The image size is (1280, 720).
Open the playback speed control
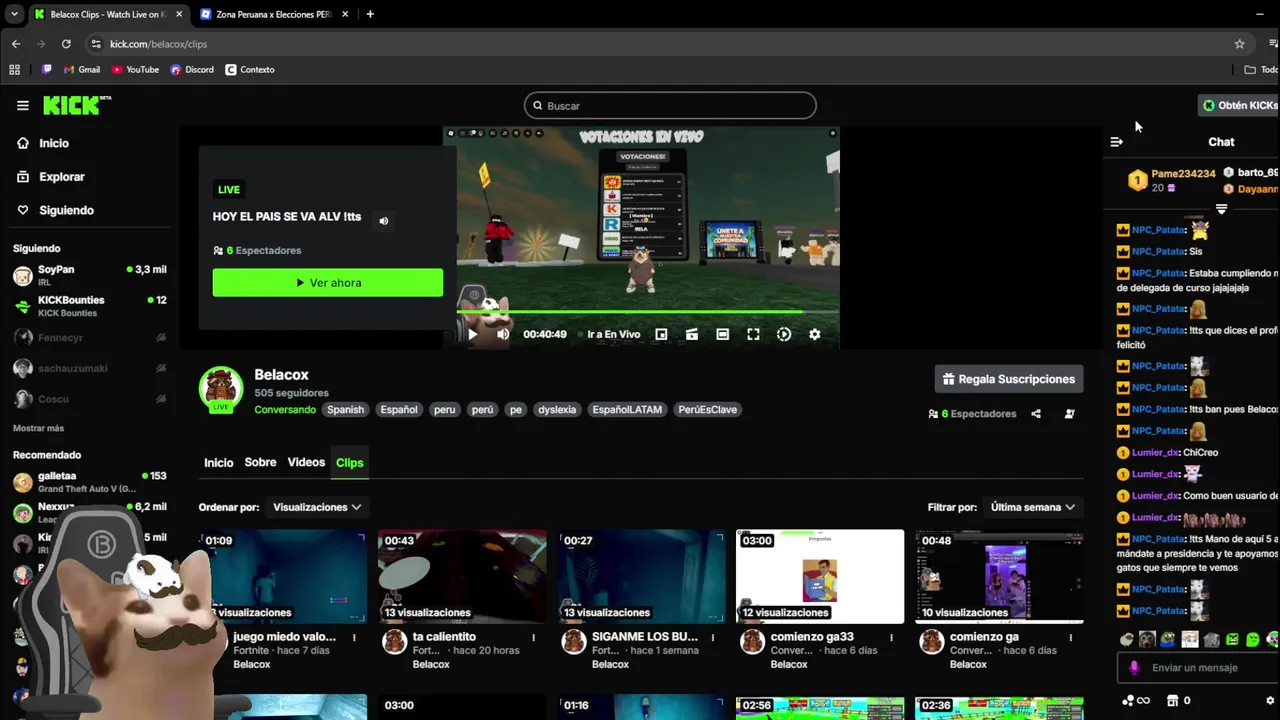coord(784,334)
